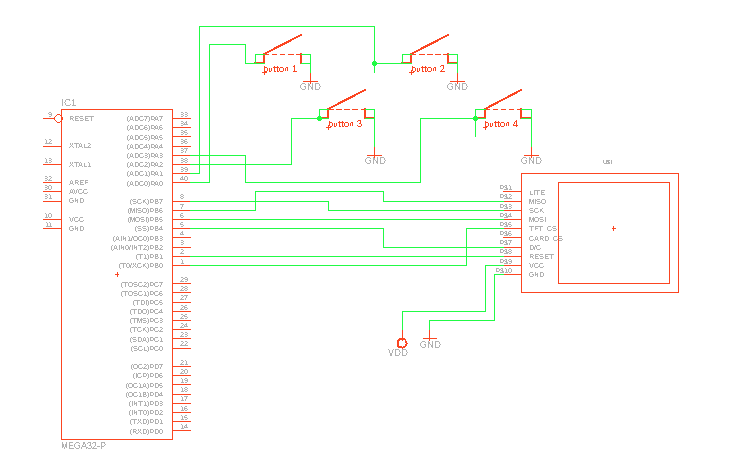Click the (SS)PB4 pin label
The width and height of the screenshot is (750, 476).
149,229
